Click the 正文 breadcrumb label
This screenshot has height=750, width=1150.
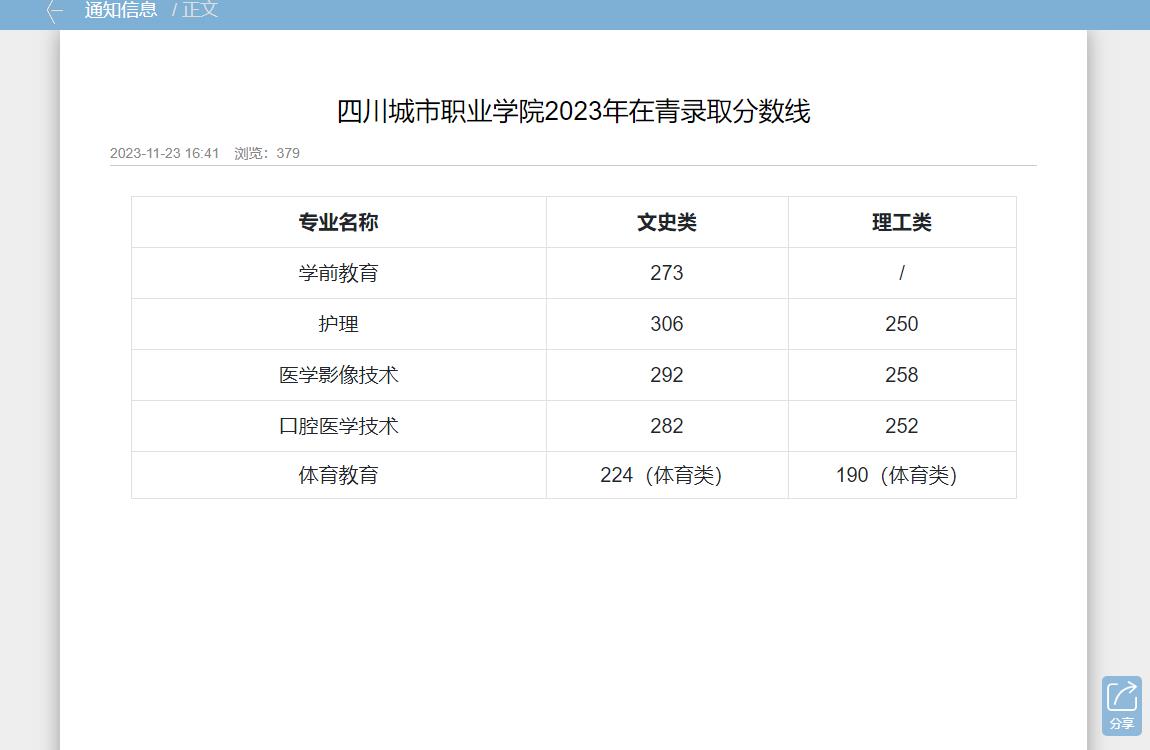click(x=200, y=10)
